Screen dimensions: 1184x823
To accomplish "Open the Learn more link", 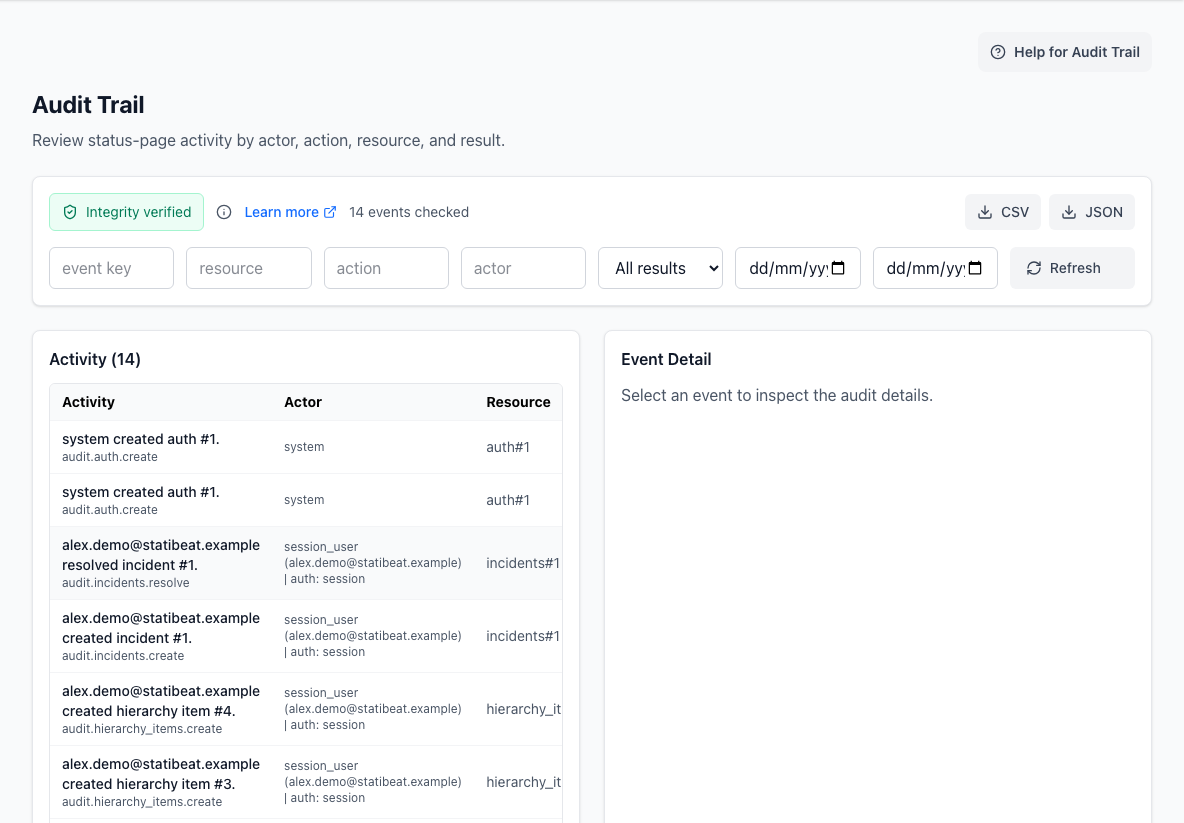I will coord(290,212).
